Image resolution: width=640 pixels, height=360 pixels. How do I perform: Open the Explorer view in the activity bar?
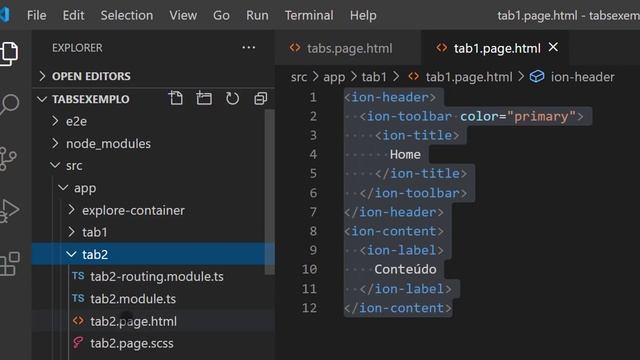tap(9, 53)
